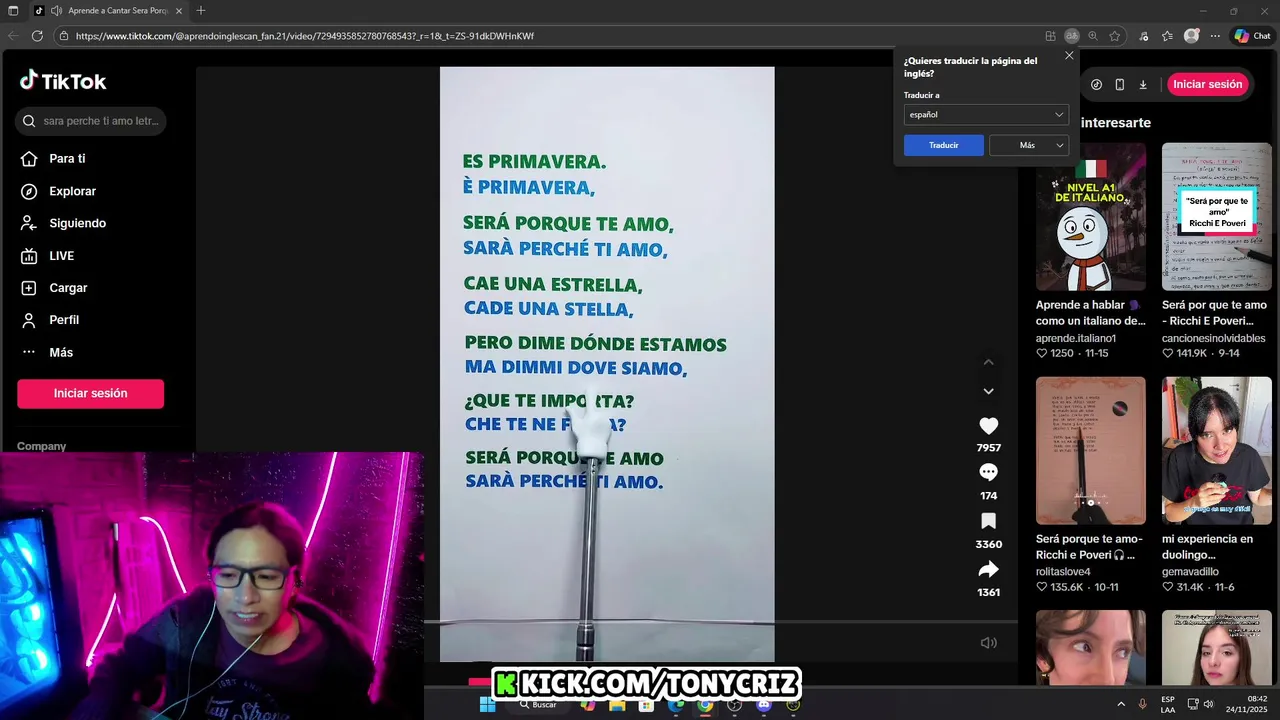Open browser settings ellipsis menu
Image resolution: width=1280 pixels, height=720 pixels.
tap(1215, 36)
